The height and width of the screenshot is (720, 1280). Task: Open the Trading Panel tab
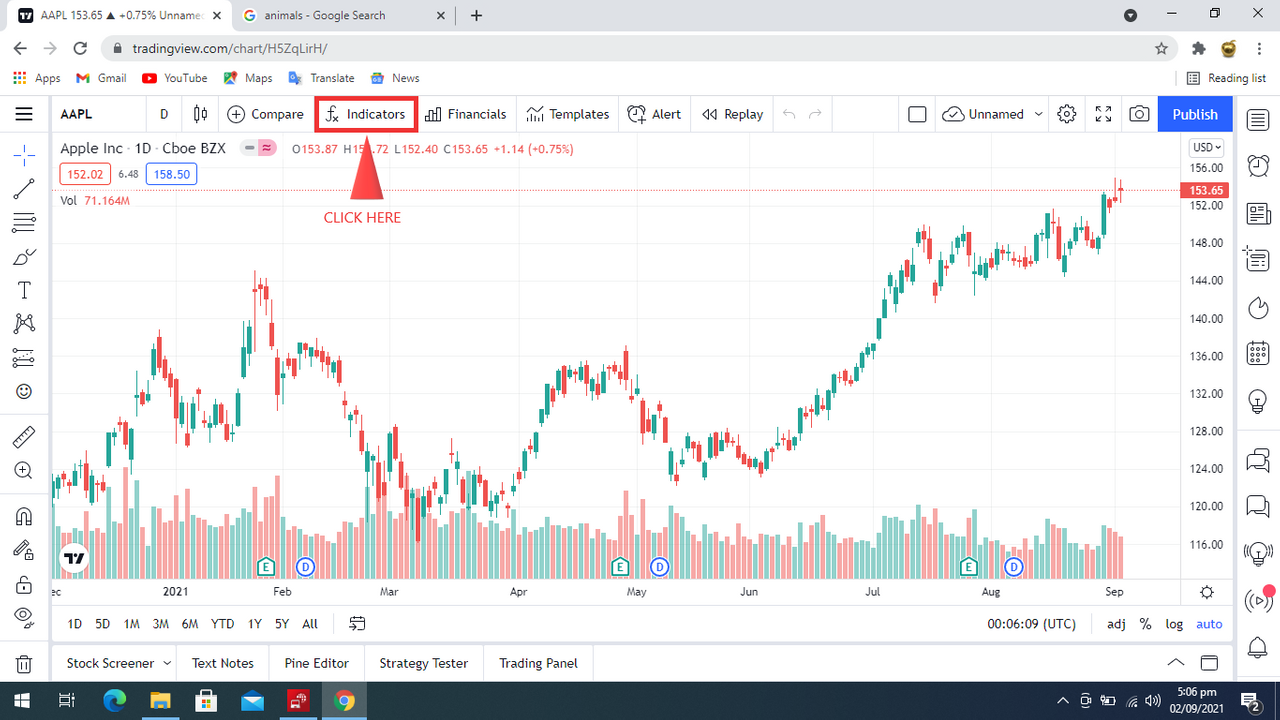coord(539,663)
